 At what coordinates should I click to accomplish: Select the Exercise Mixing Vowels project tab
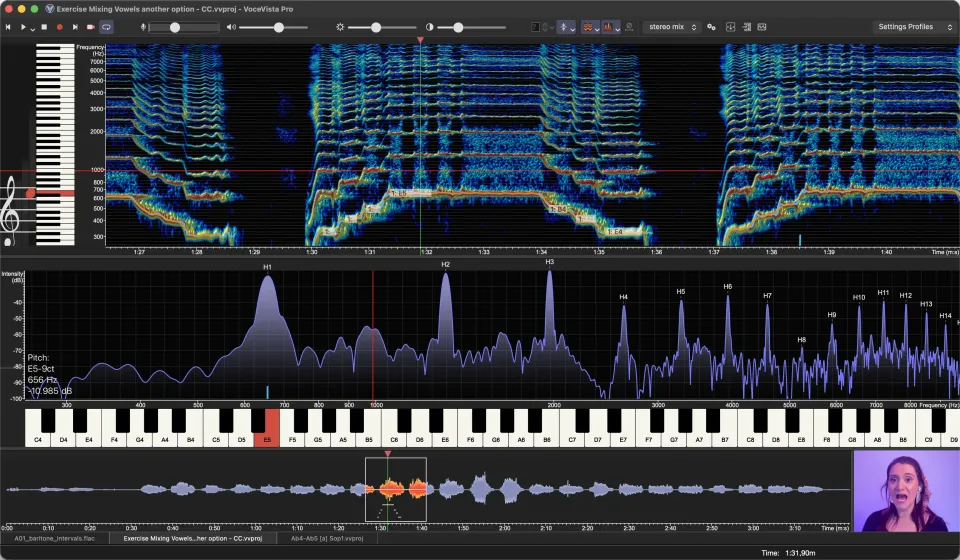coord(192,539)
